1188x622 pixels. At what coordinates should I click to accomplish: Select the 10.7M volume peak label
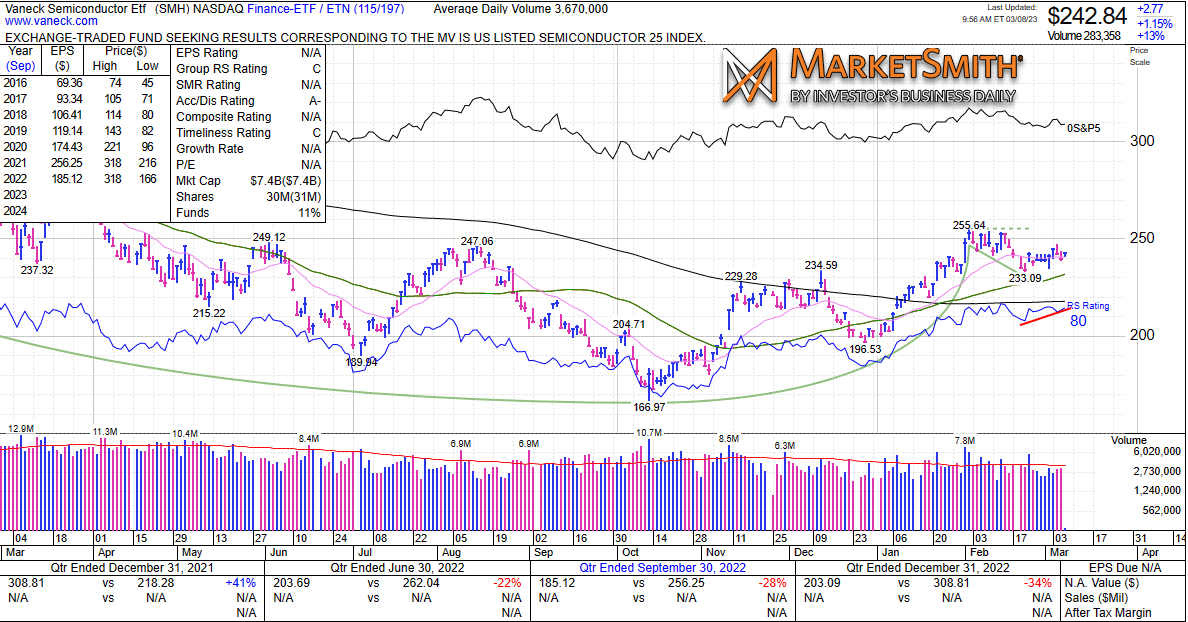click(x=649, y=433)
